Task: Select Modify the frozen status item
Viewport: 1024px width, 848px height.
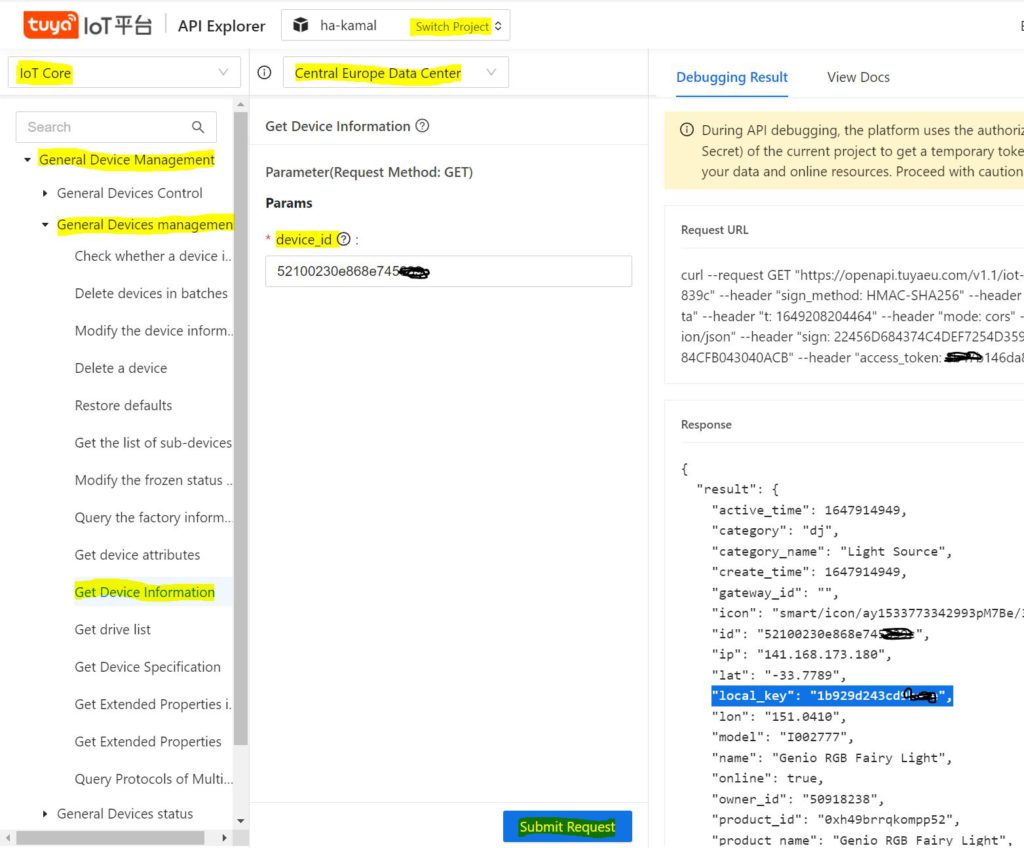Action: click(x=153, y=480)
